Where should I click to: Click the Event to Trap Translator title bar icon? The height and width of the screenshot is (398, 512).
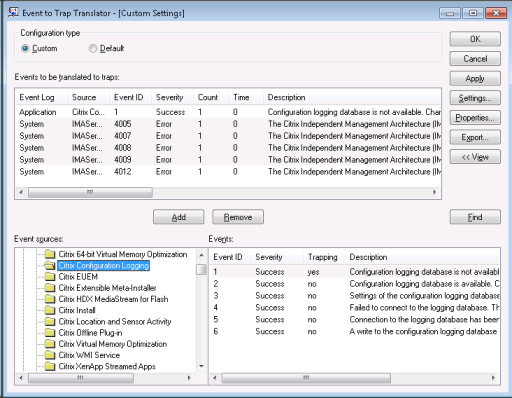tap(13, 12)
